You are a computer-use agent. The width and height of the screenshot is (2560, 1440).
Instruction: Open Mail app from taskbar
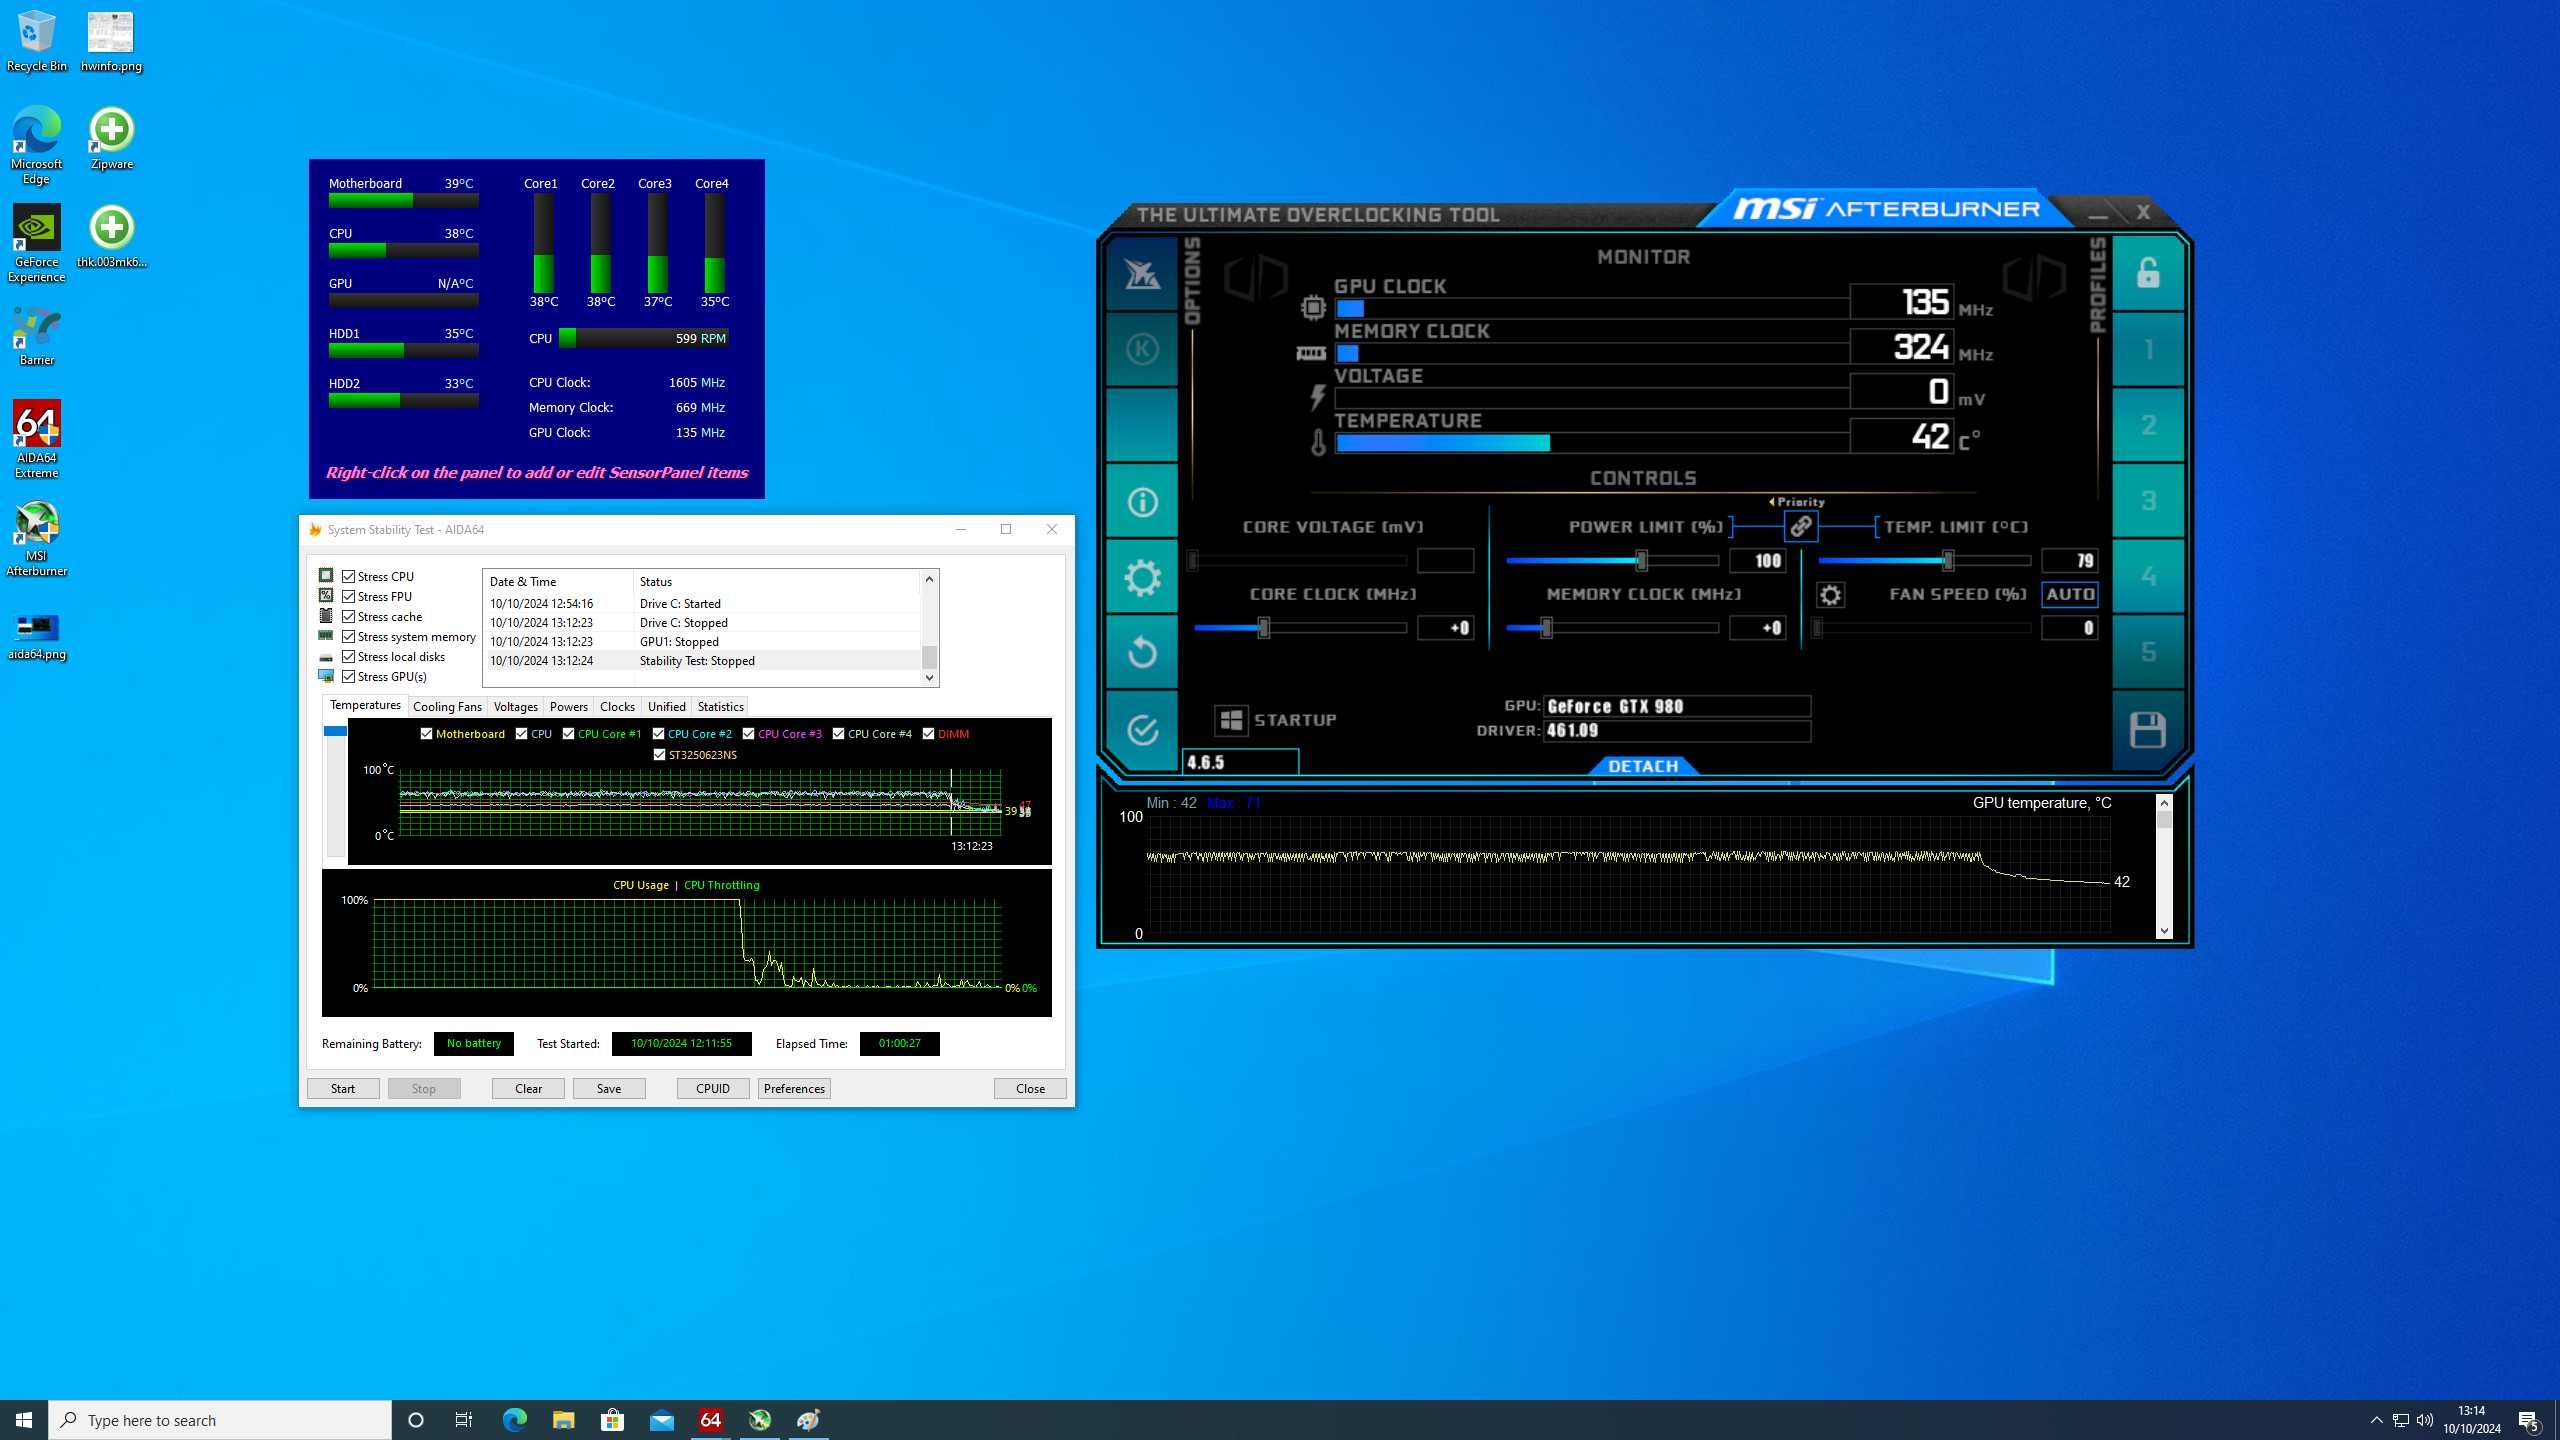point(661,1420)
